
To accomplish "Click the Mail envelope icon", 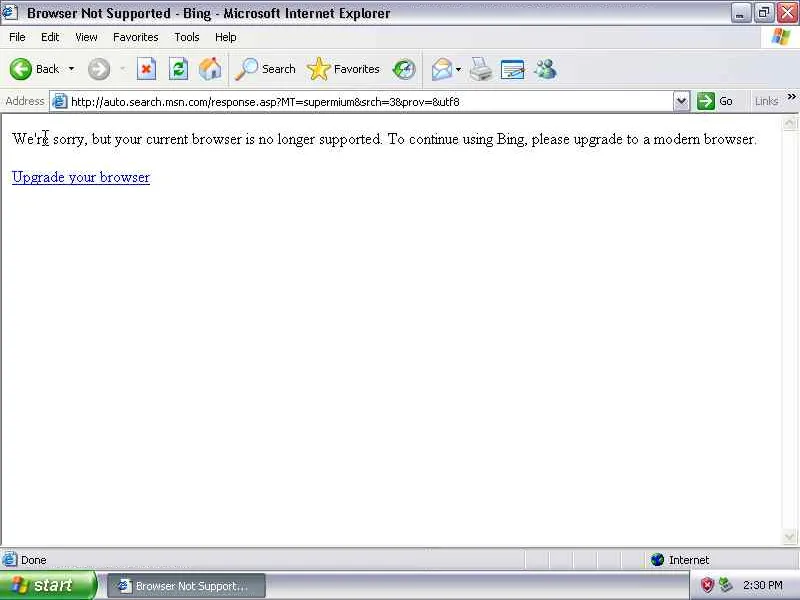I will click(x=442, y=69).
